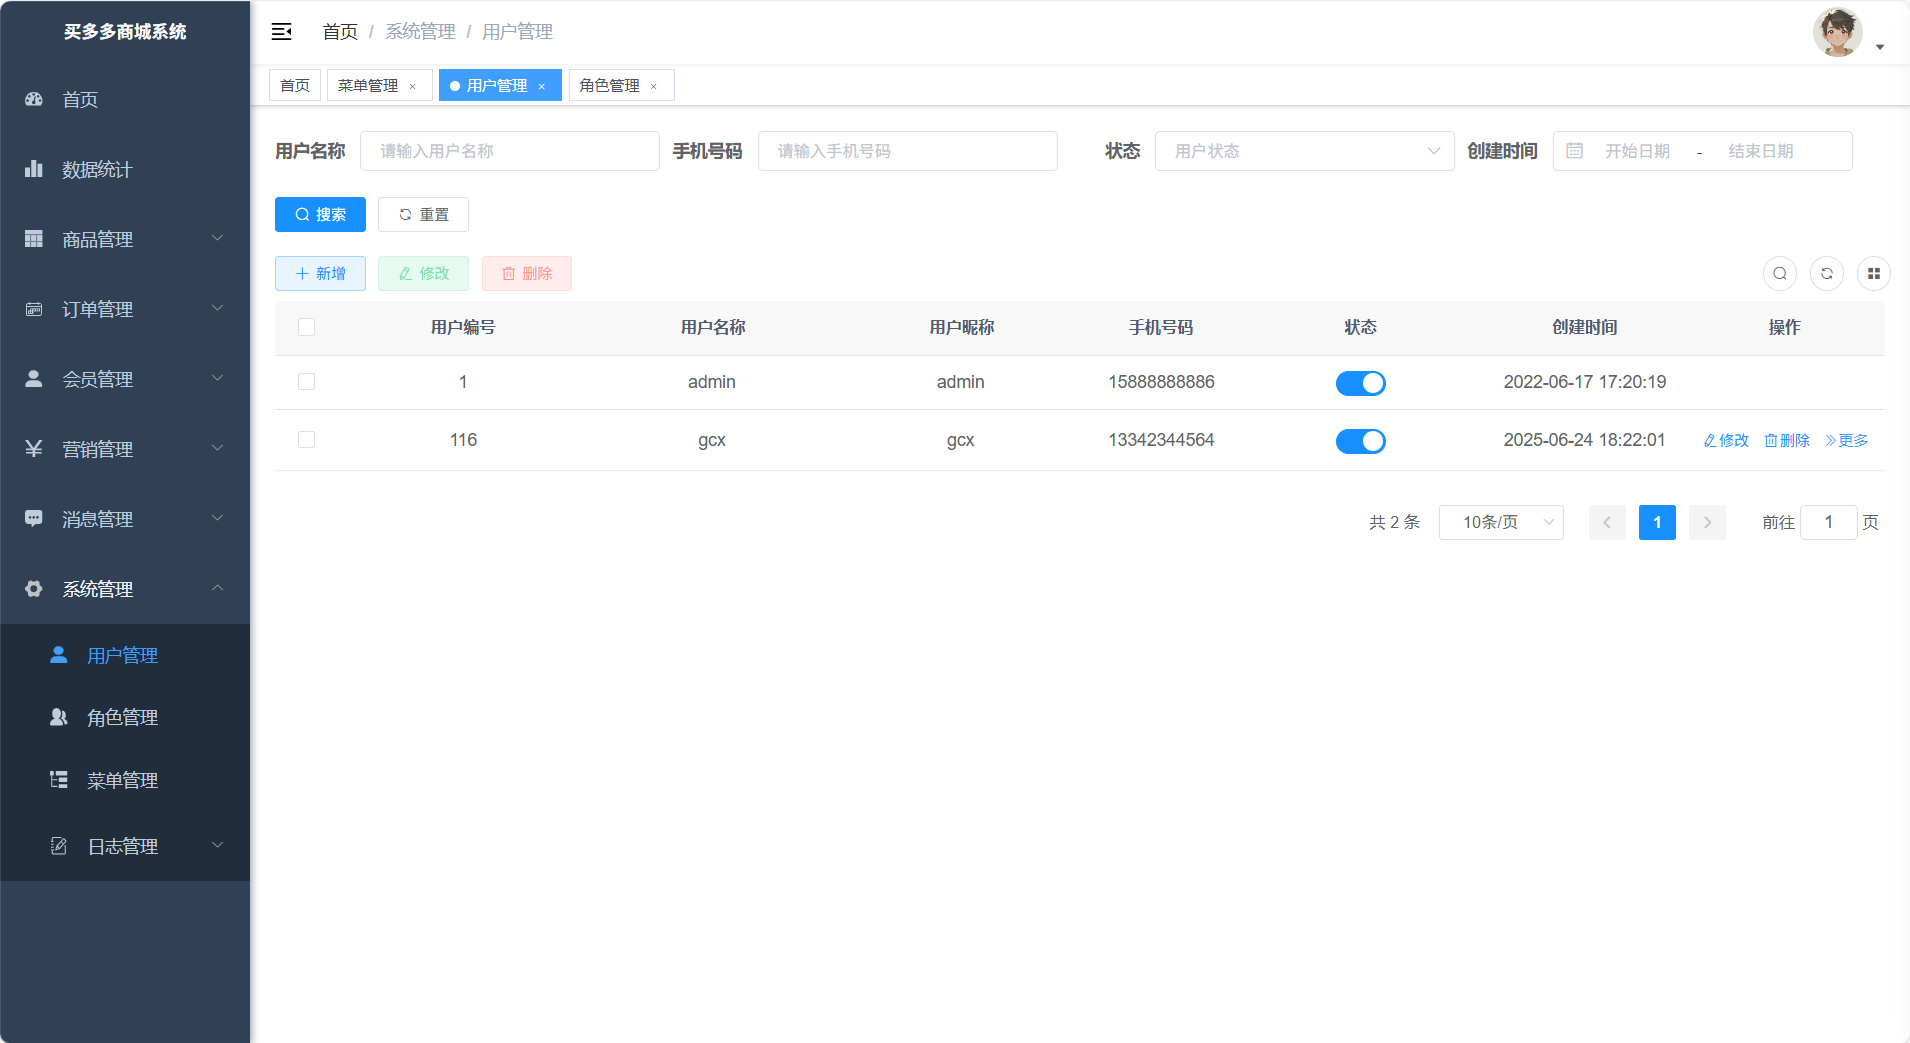Disable status switch for admin user

pos(1360,383)
